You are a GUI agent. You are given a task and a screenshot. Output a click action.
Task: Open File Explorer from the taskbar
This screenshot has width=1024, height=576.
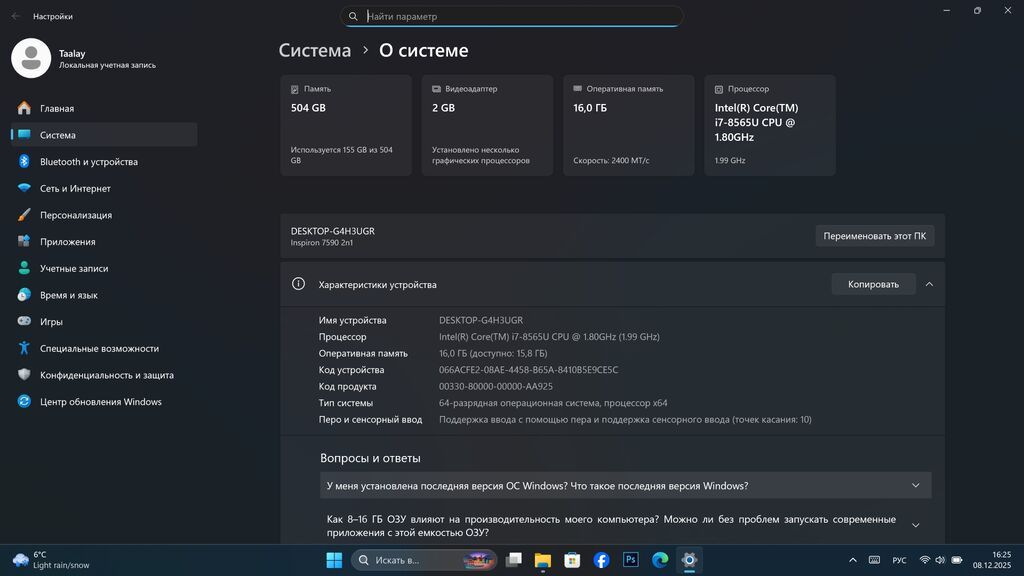coord(543,560)
